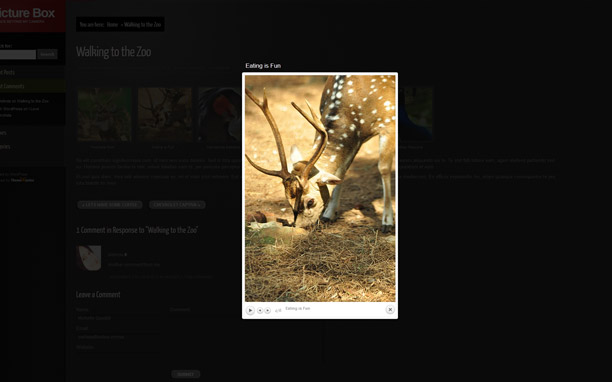
Task: Click the sidebar Search button
Action: pos(48,54)
